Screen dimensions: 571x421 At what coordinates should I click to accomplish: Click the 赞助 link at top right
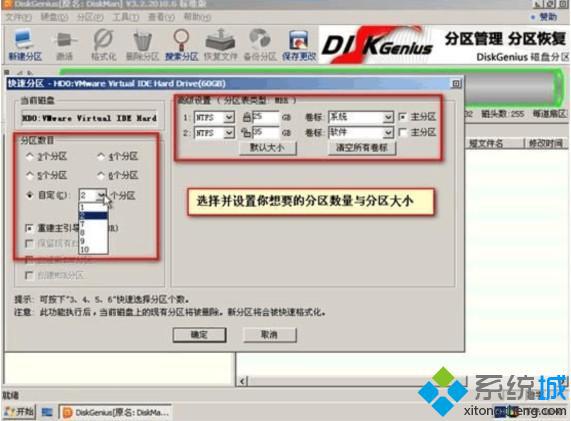point(548,17)
